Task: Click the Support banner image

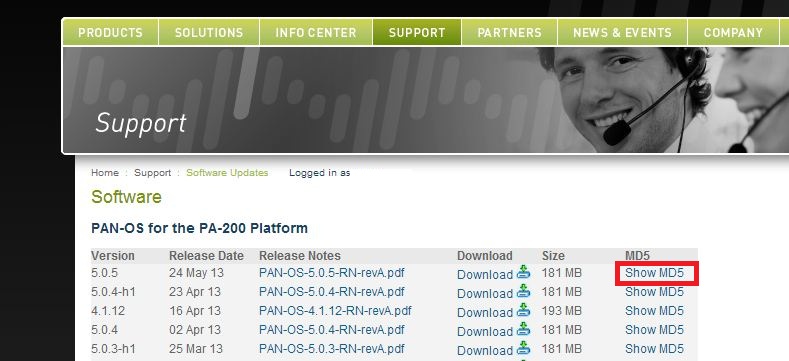Action: (425, 100)
